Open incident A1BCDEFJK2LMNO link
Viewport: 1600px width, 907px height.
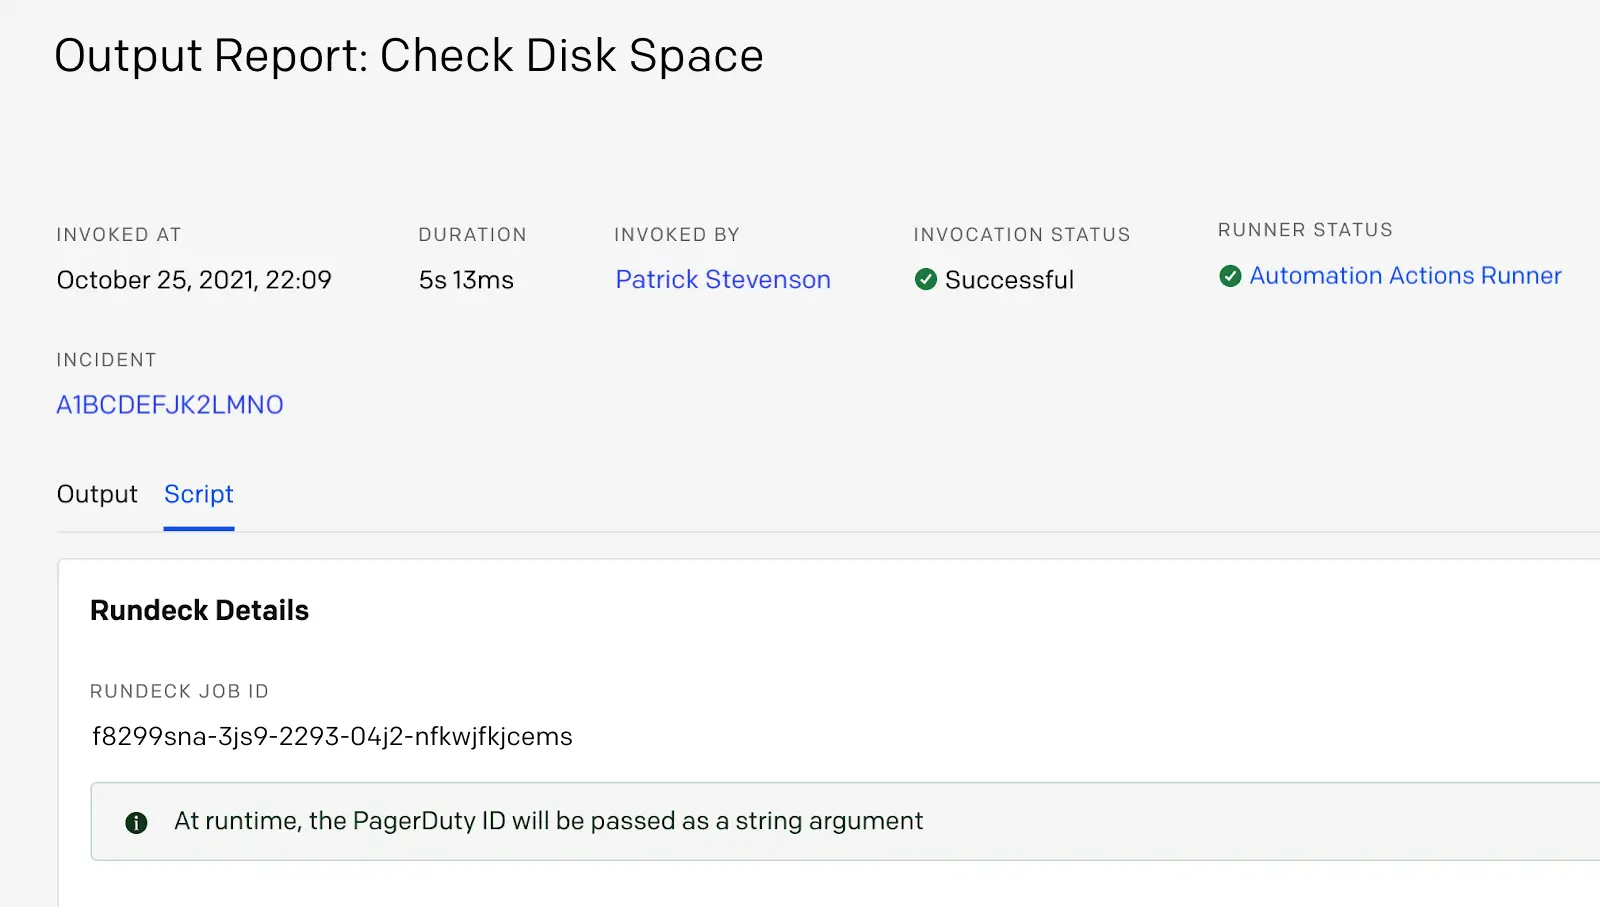(x=170, y=405)
